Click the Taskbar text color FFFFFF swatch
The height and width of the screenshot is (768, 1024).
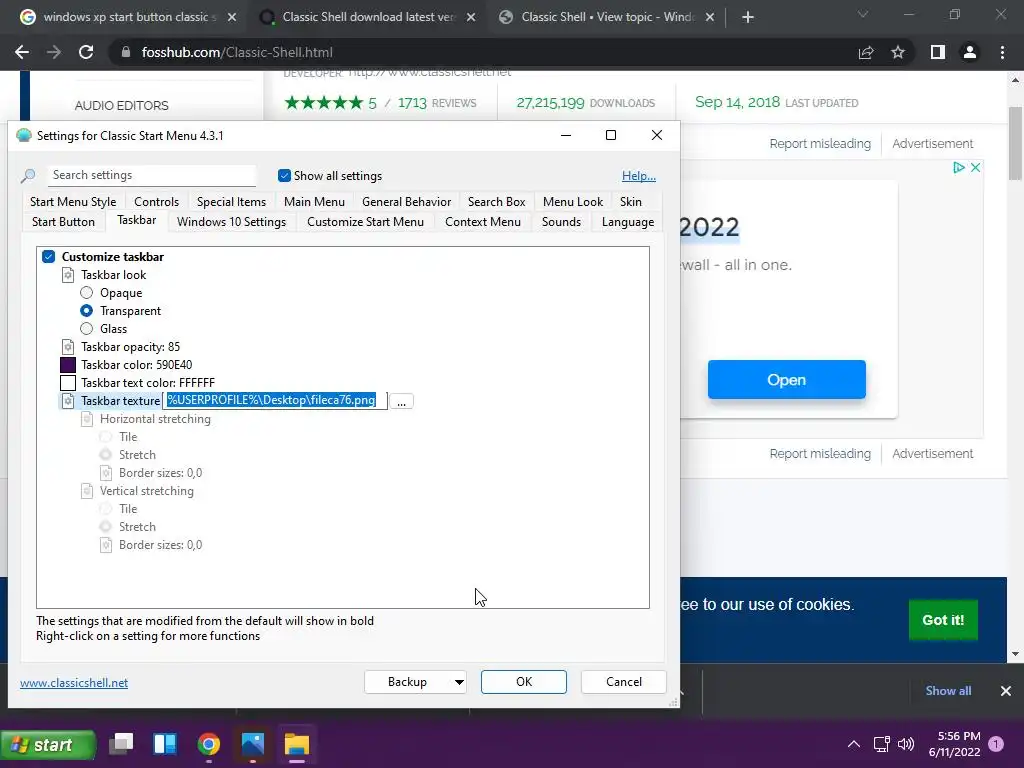point(68,383)
